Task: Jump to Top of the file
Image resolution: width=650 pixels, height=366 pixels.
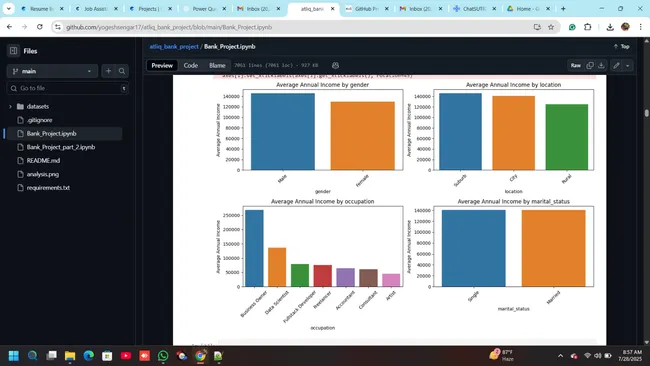Action: tap(621, 46)
